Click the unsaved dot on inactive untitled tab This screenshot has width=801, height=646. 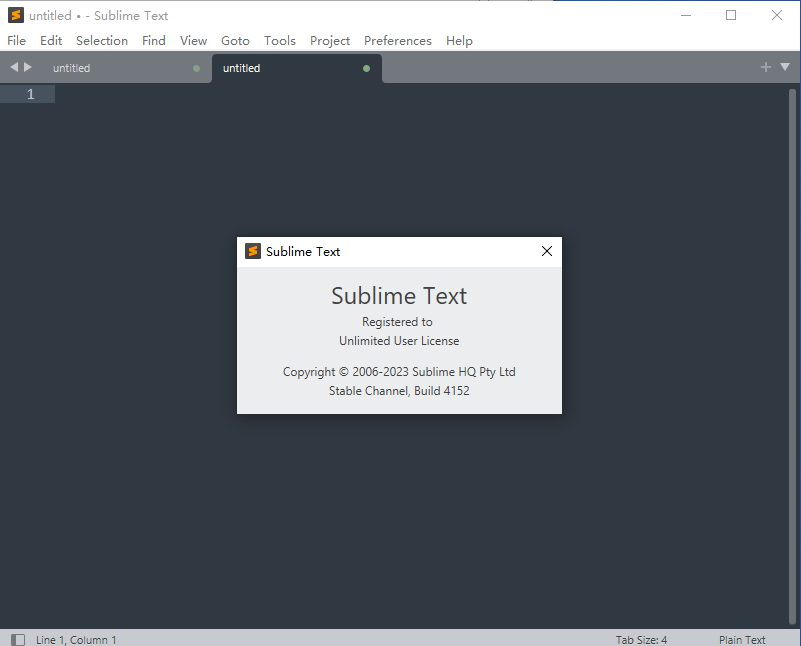click(196, 68)
